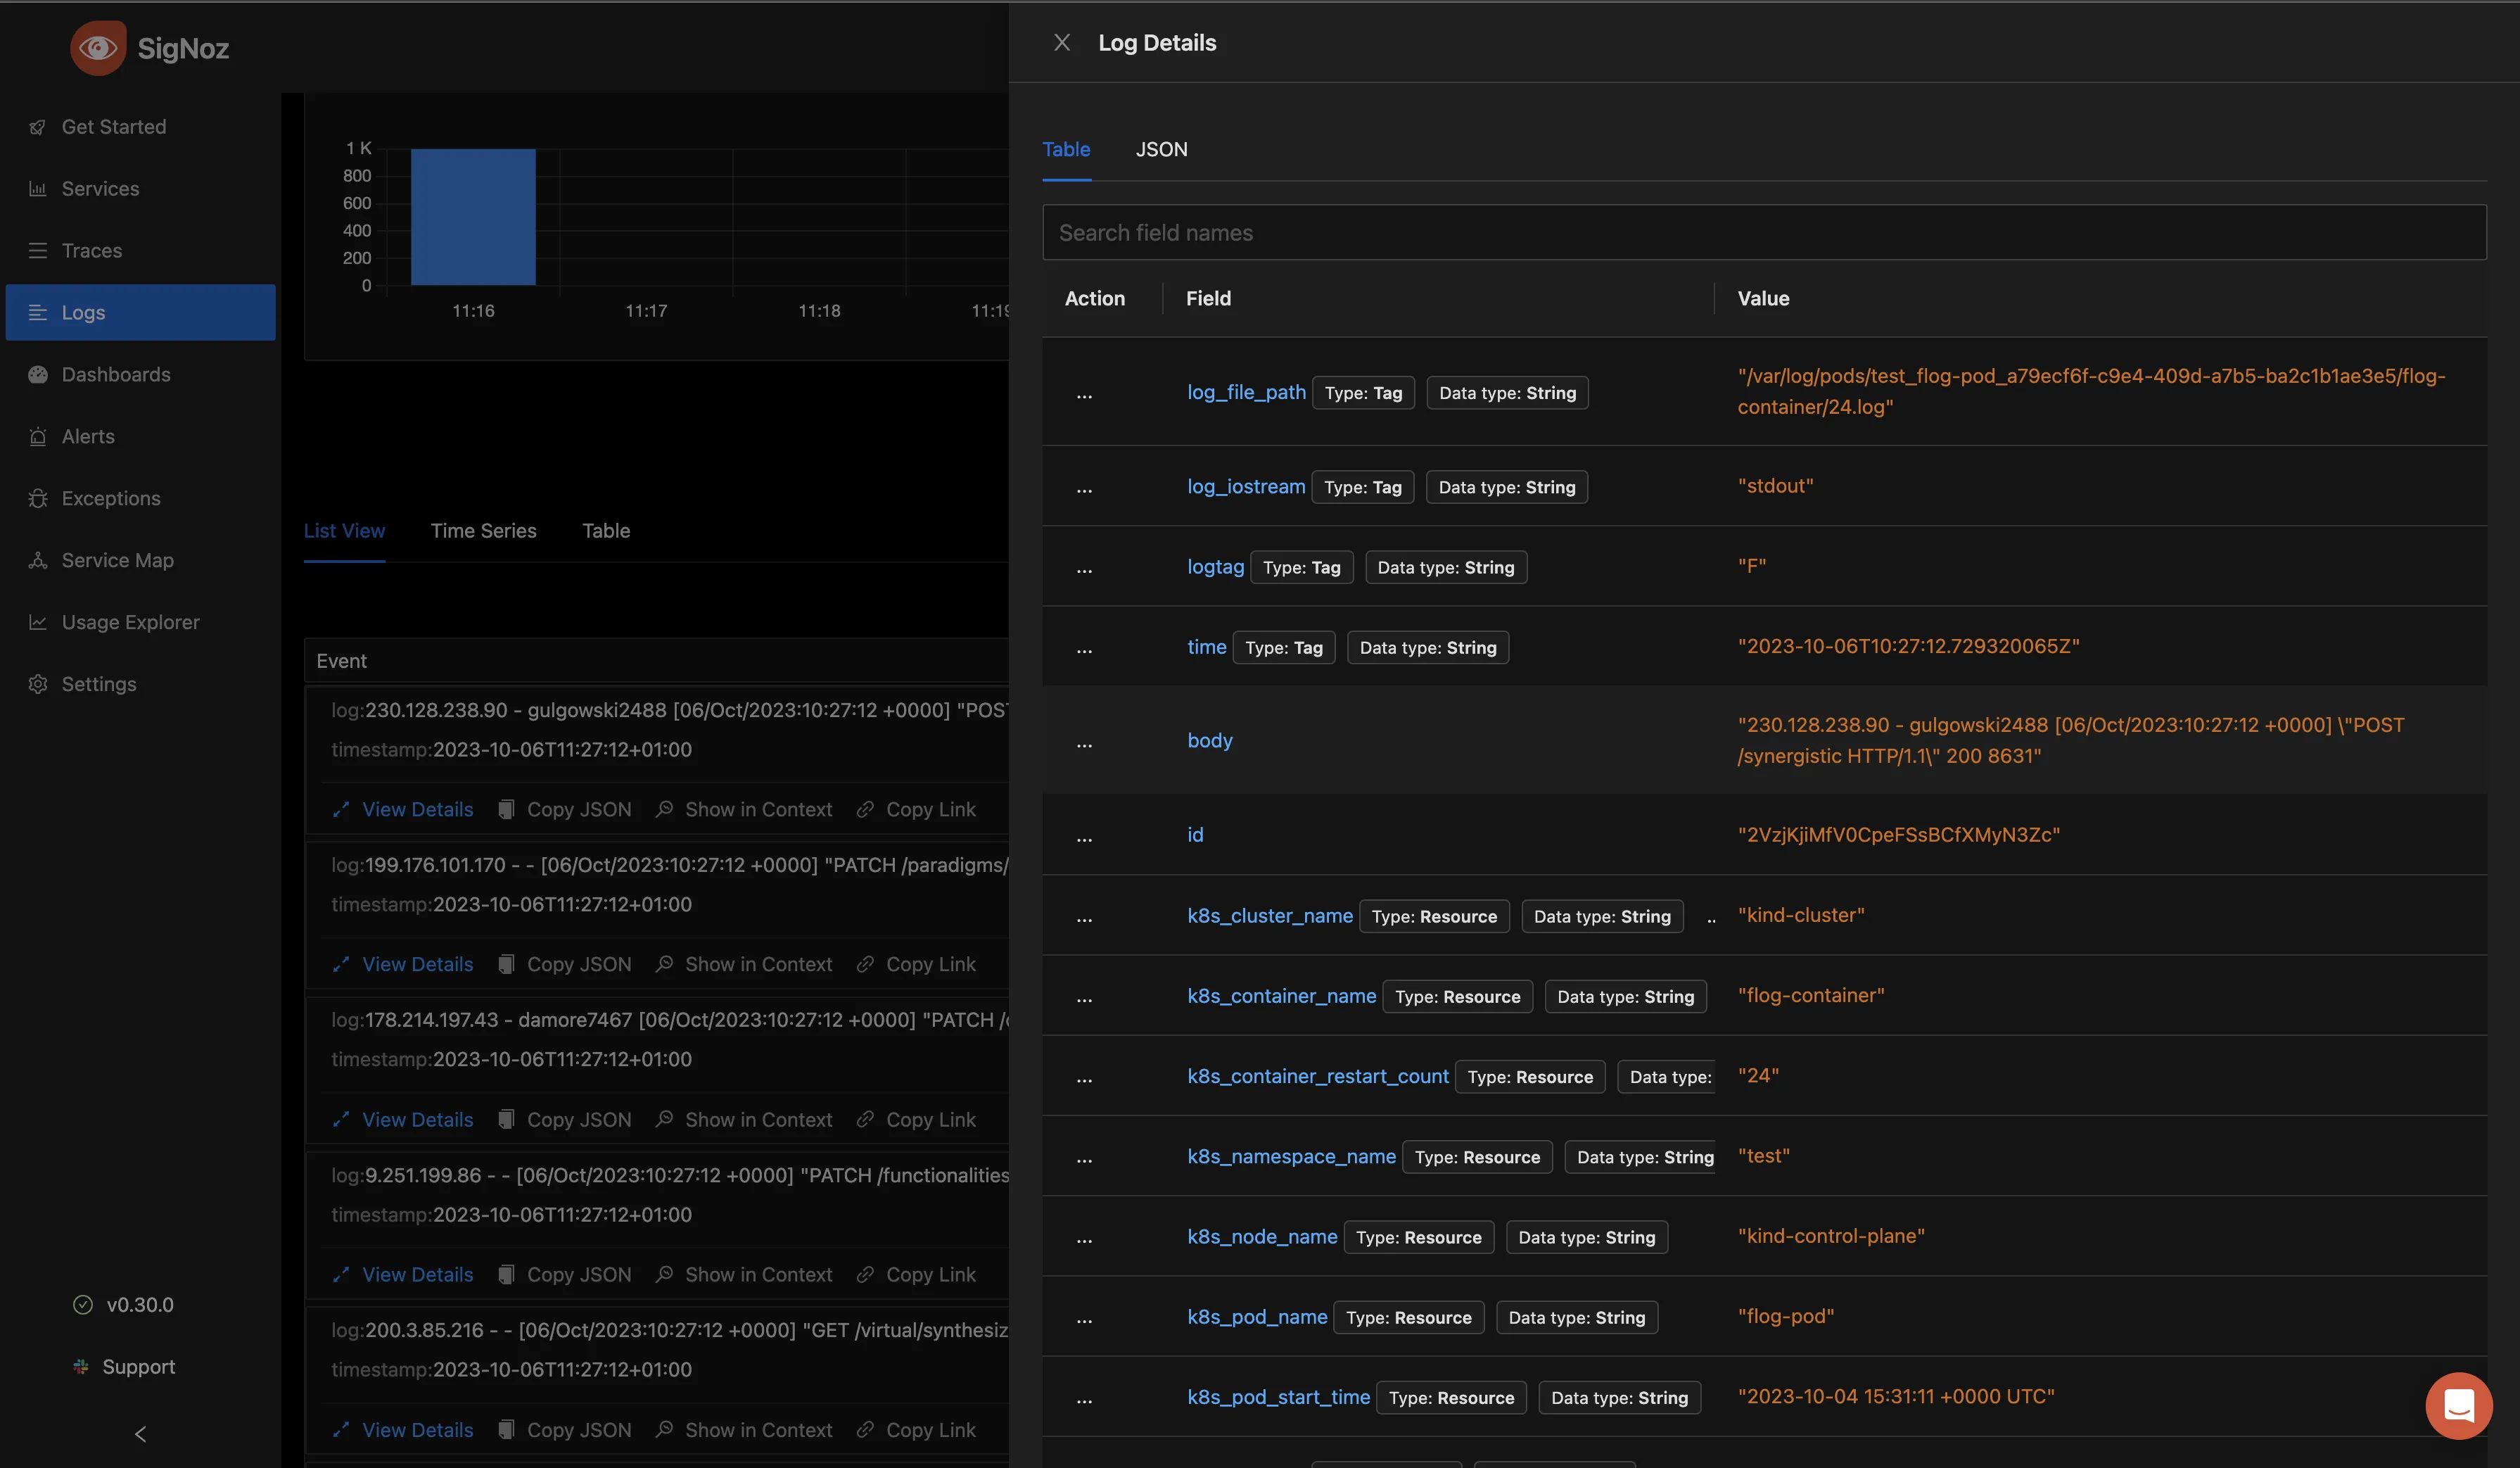Image resolution: width=2520 pixels, height=1468 pixels.
Task: Click Show in Context icon for 178.214.197.43 log
Action: pos(664,1119)
